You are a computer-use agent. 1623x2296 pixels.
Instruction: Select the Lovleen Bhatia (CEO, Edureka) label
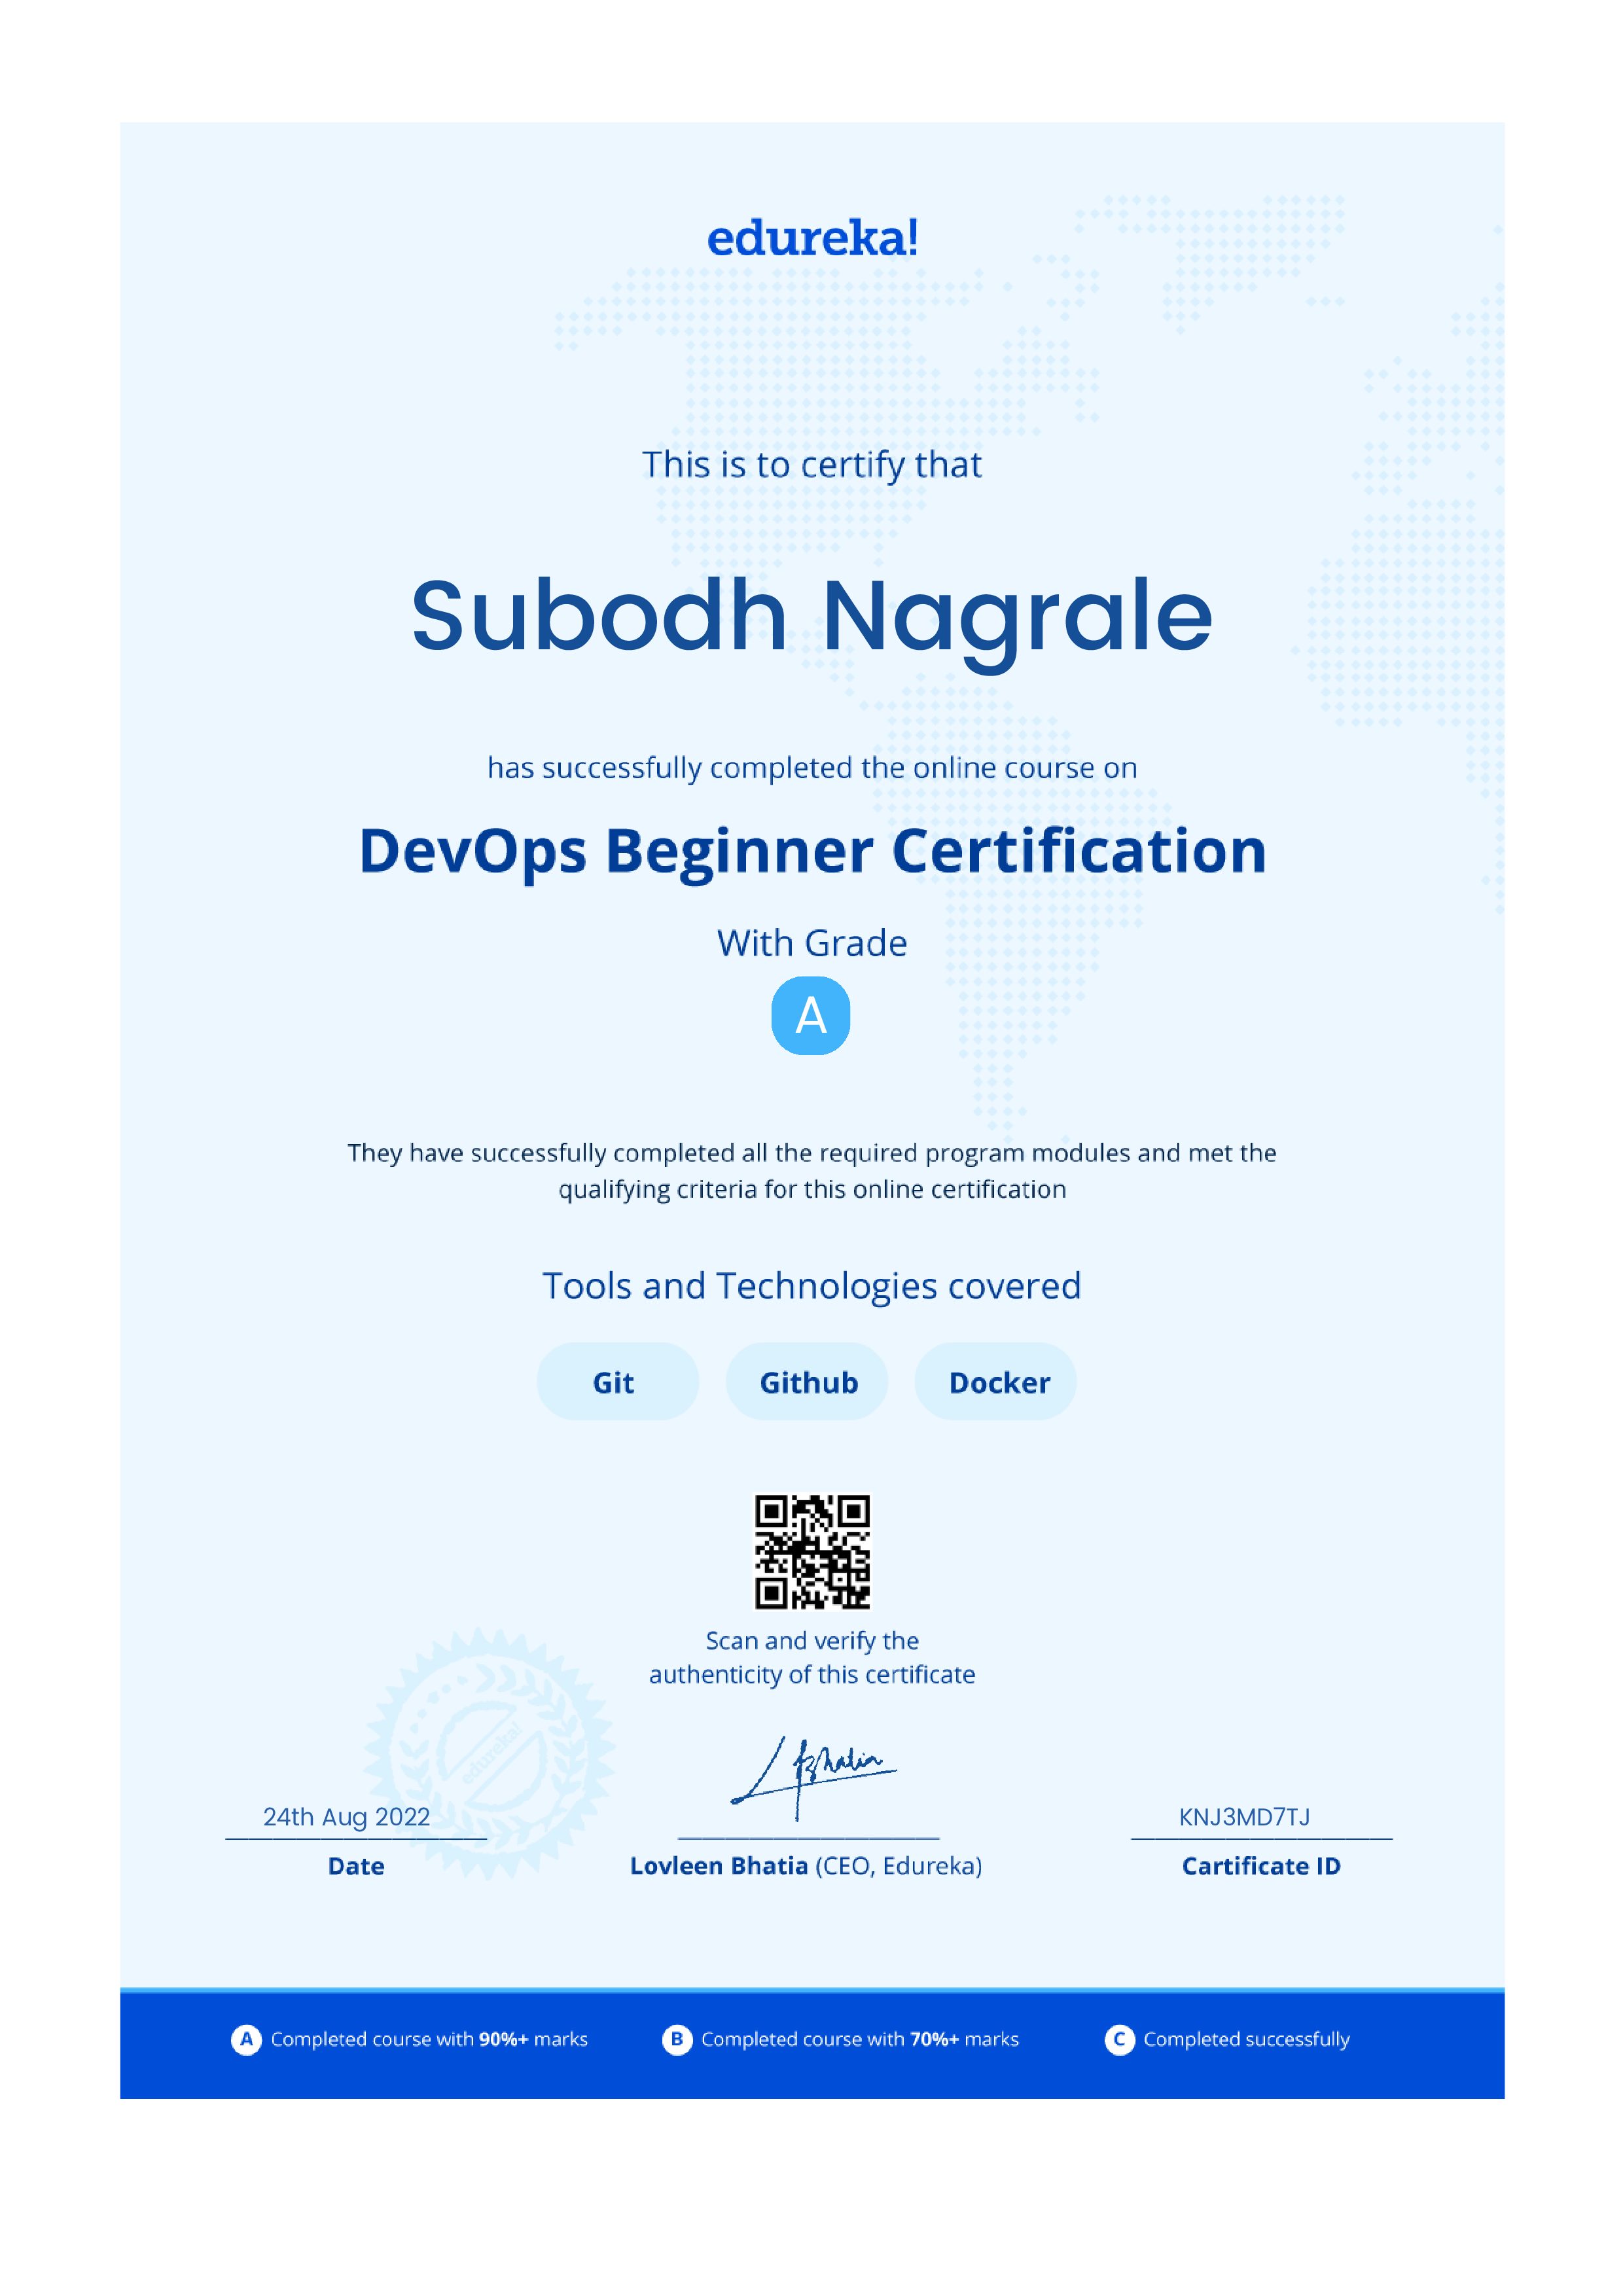coord(806,1865)
